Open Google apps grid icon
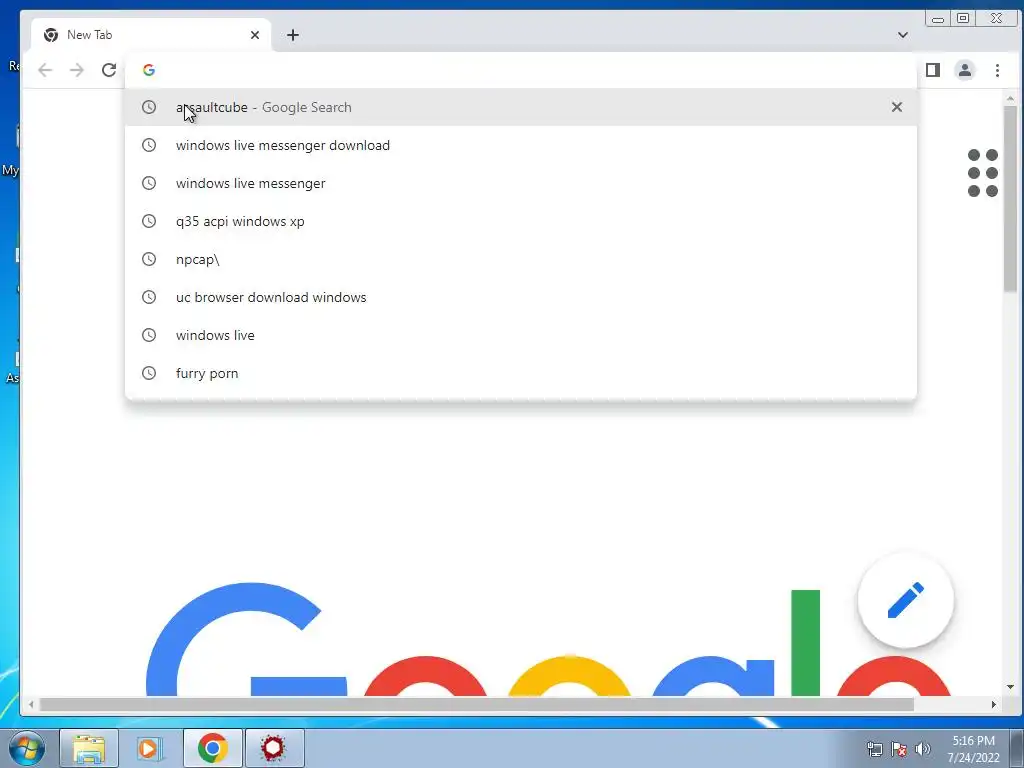This screenshot has width=1024, height=768. tap(982, 173)
